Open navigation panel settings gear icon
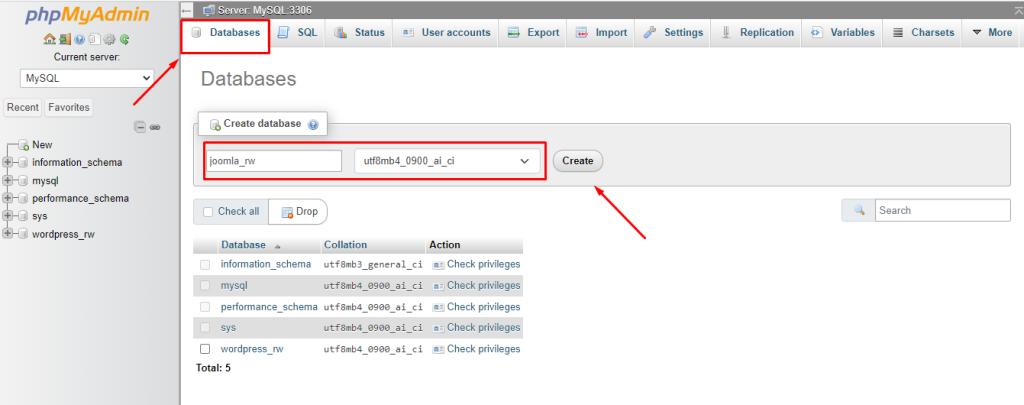Viewport: 1024px width, 405px height. pyautogui.click(x=109, y=39)
